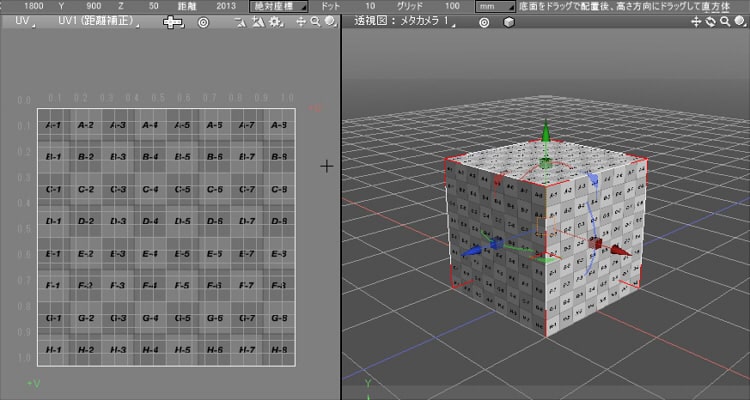Click the X coordinate field showing 1800
This screenshot has height=400, width=750.
click(x=33, y=6)
